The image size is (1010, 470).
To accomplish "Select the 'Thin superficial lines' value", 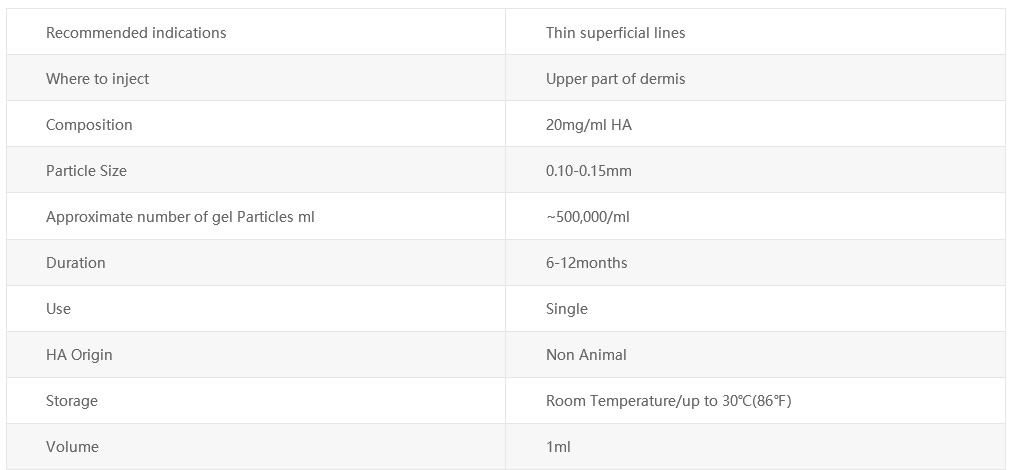I will coord(615,33).
